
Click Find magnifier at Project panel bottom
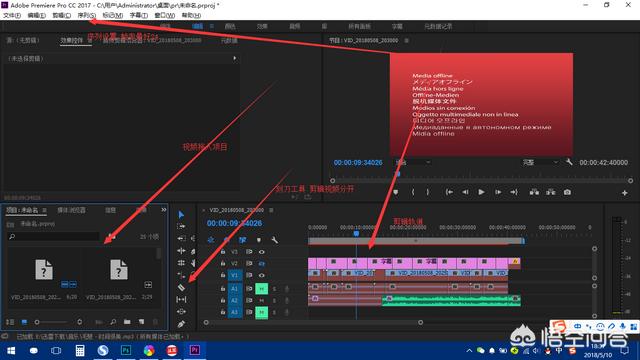(x=113, y=322)
